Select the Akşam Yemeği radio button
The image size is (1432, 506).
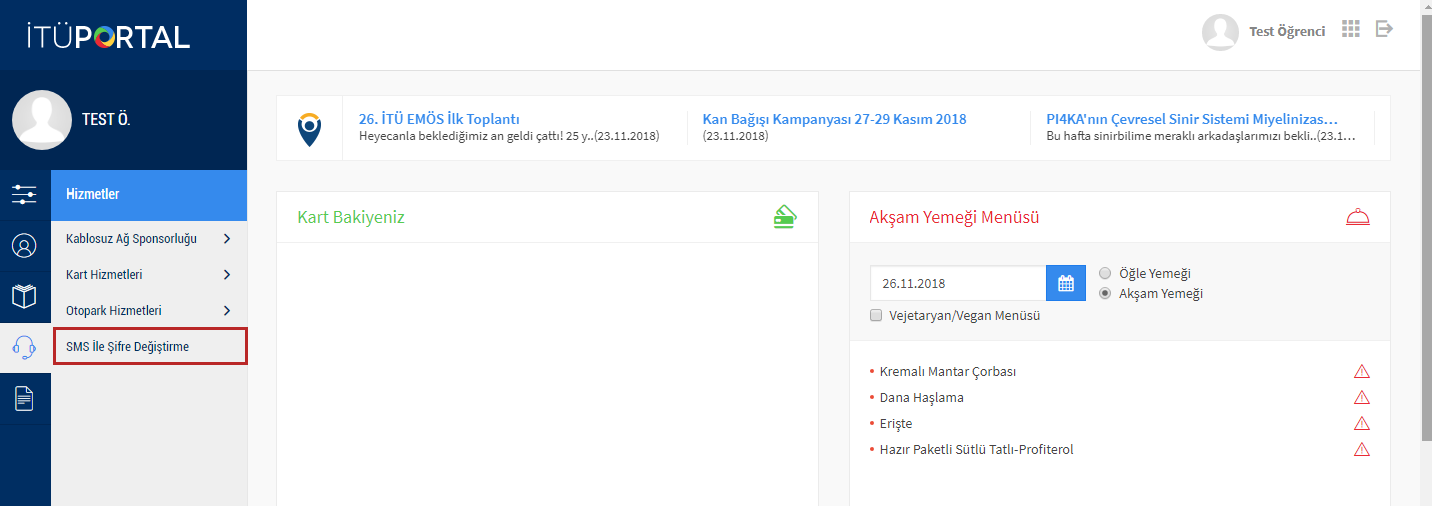click(x=1105, y=294)
